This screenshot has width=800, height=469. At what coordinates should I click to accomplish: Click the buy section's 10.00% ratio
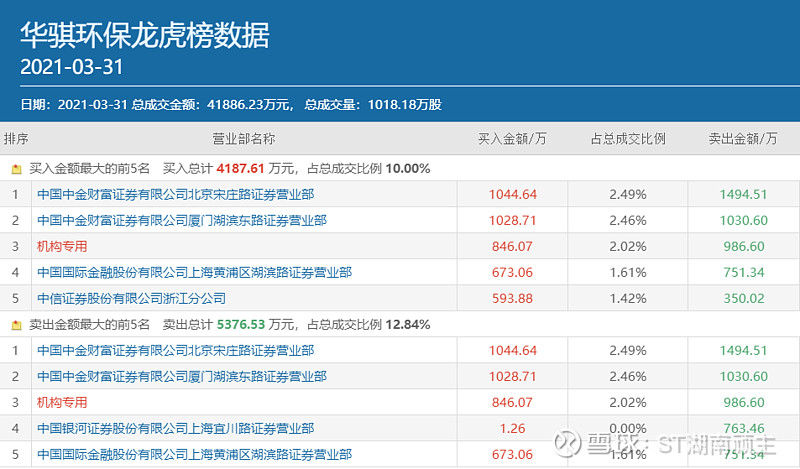408,168
